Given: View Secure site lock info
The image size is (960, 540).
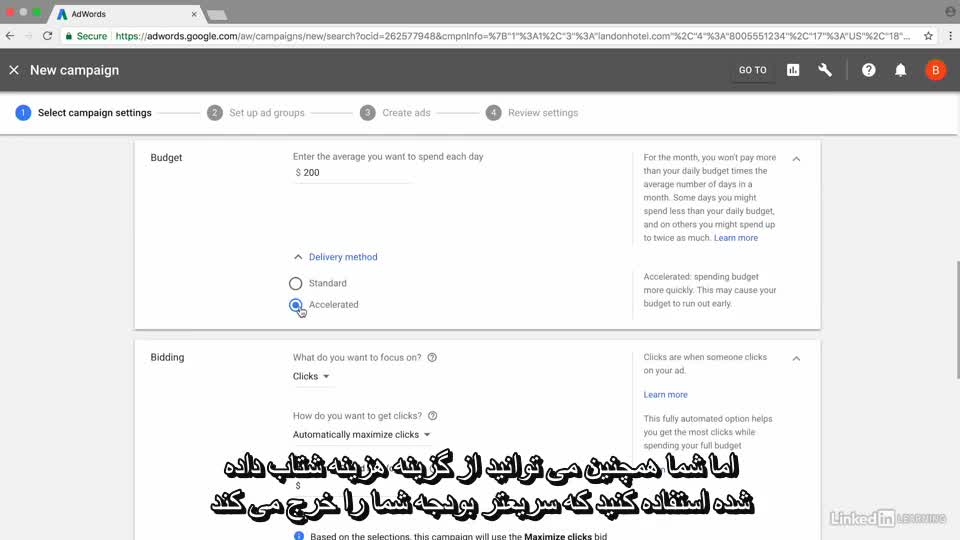Looking at the screenshot, I should tap(86, 36).
